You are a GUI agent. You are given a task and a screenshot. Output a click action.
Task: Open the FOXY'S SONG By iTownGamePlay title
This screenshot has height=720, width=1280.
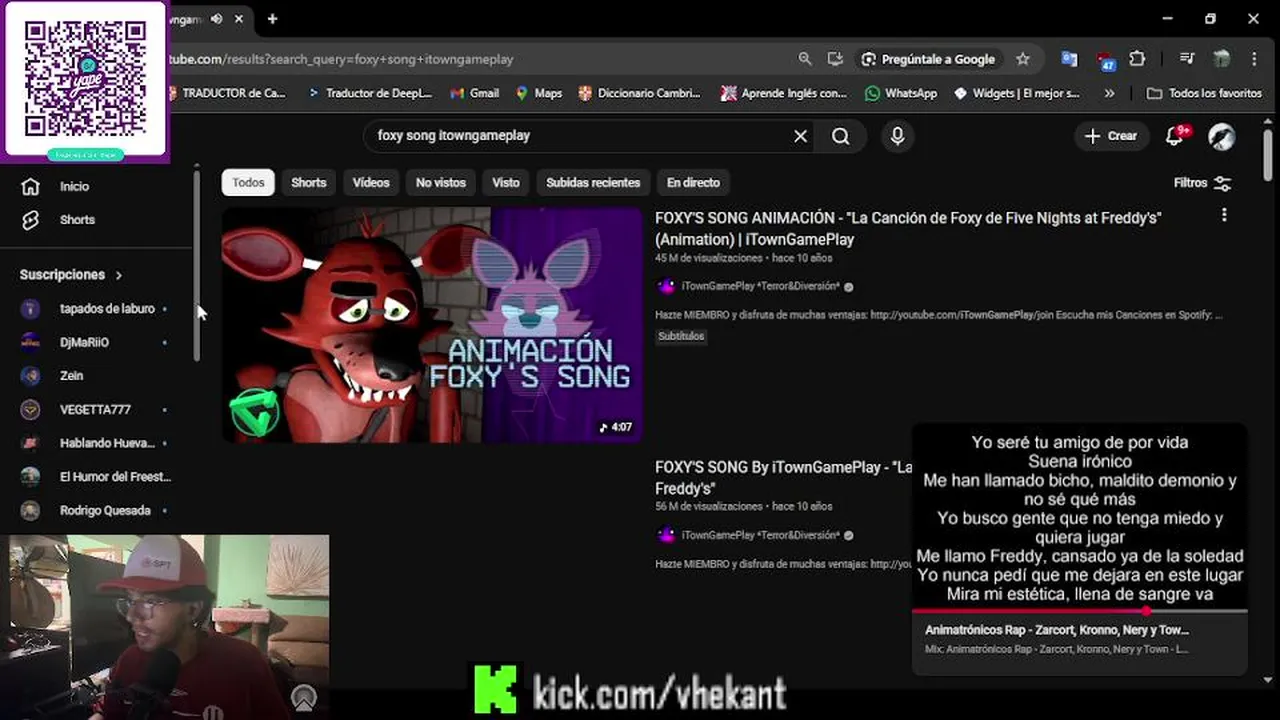coord(783,478)
